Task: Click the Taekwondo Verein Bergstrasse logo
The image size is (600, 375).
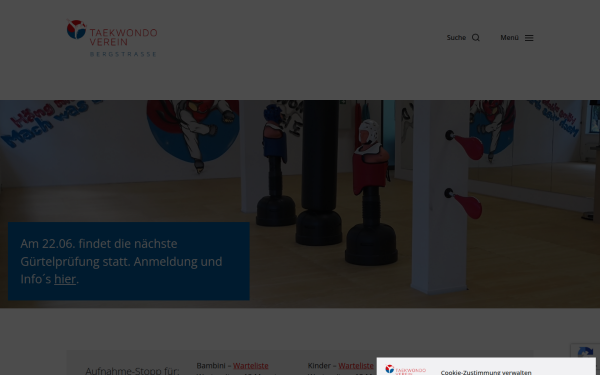Action: pos(112,38)
